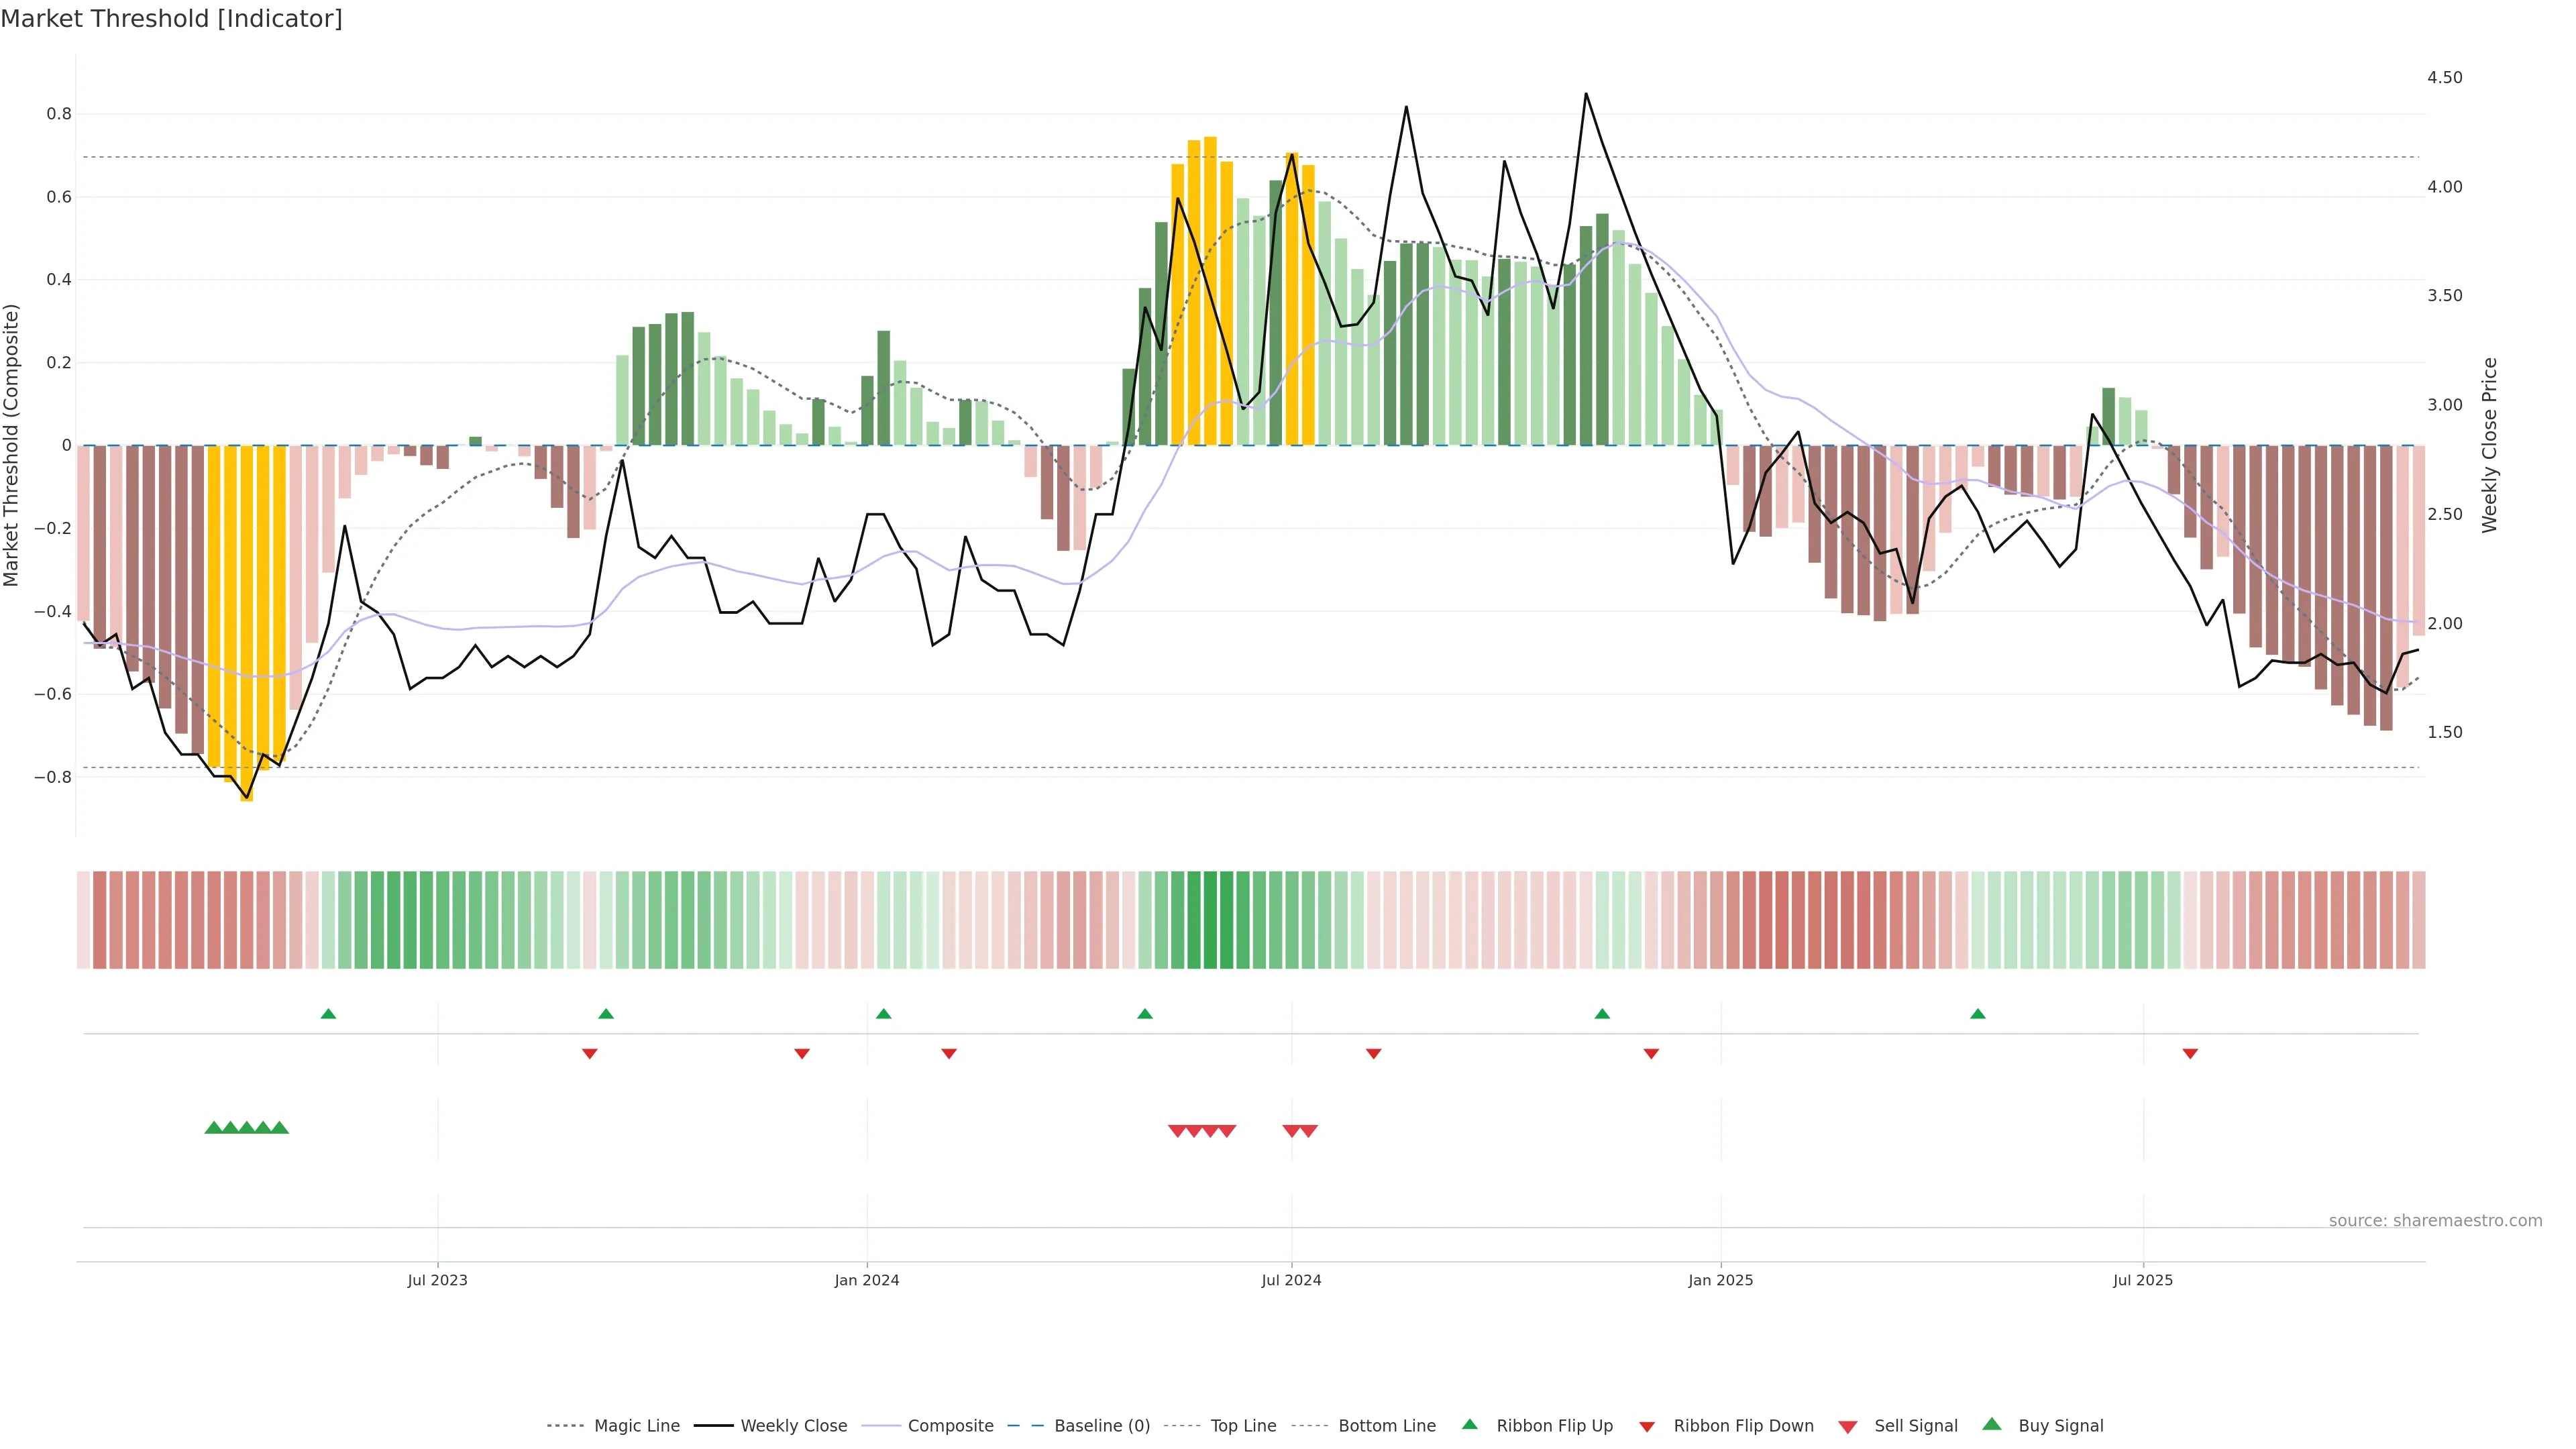Image resolution: width=2576 pixels, height=1449 pixels.
Task: Click the Sell Signal legend triangle icon
Action: [x=1848, y=1427]
